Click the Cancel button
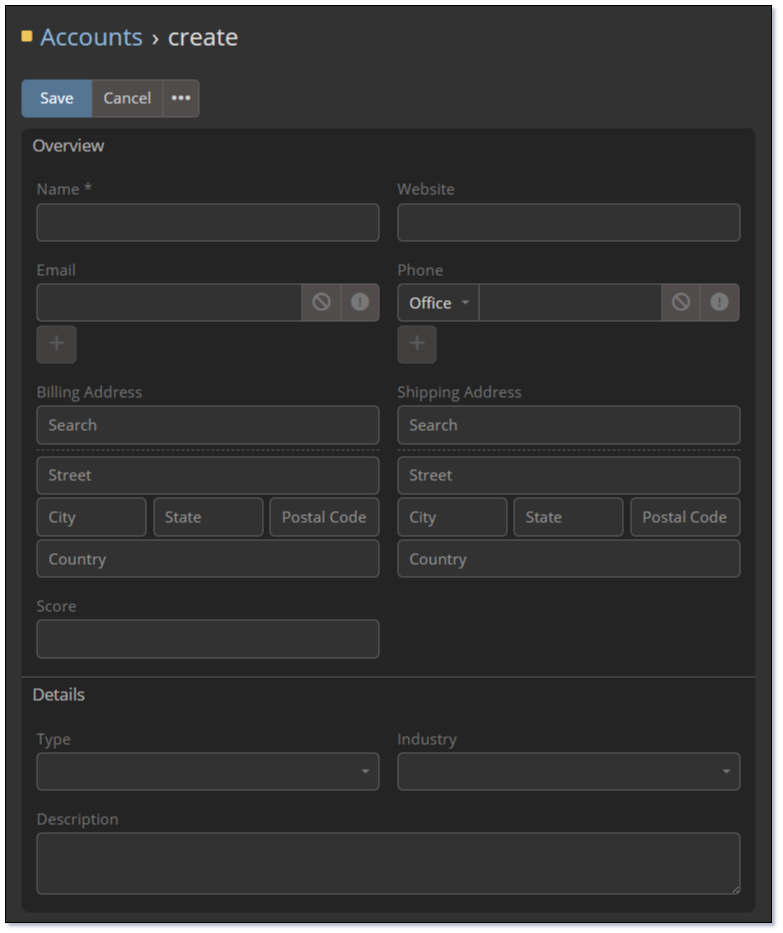This screenshot has height=933, width=783. (127, 98)
